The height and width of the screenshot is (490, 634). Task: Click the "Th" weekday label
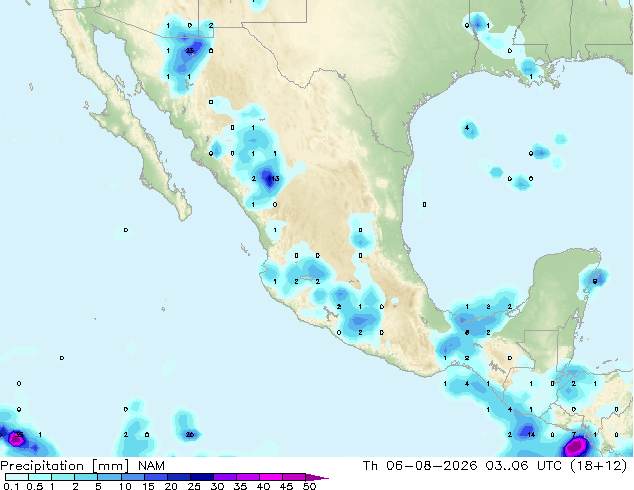[370, 466]
